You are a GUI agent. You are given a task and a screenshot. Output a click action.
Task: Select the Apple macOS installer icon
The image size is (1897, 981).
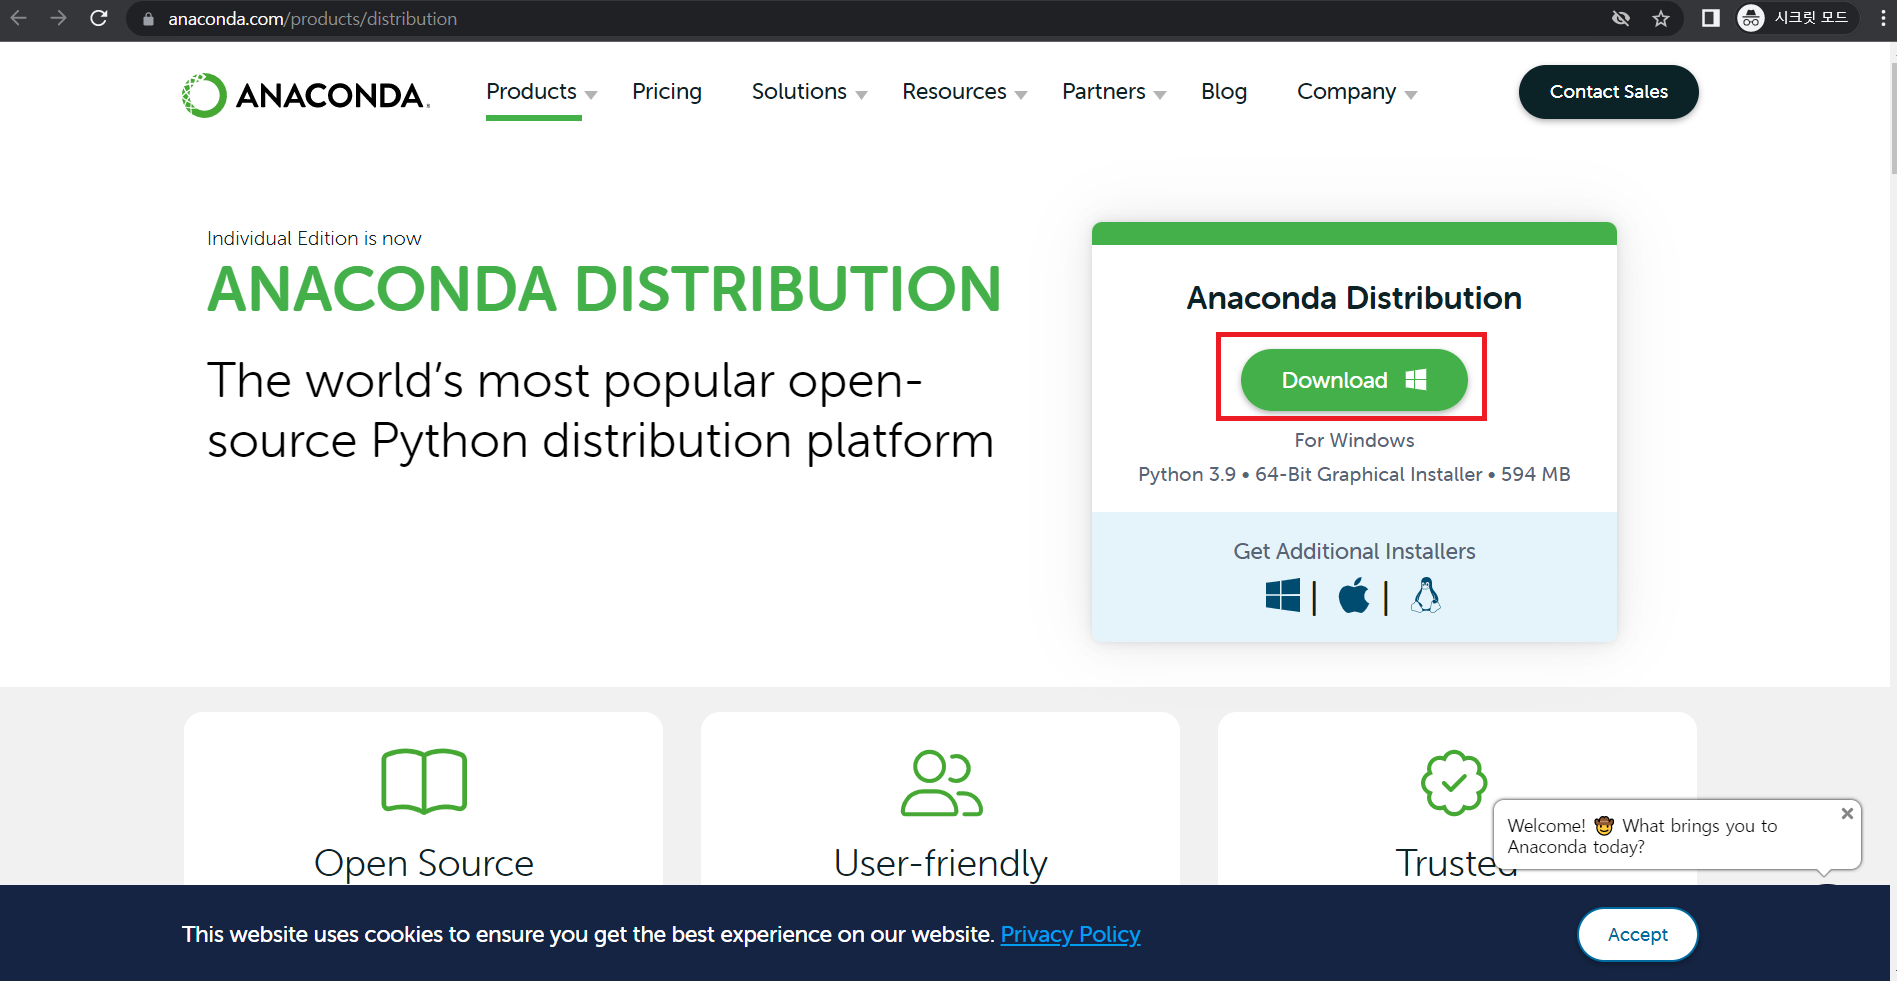1354,596
